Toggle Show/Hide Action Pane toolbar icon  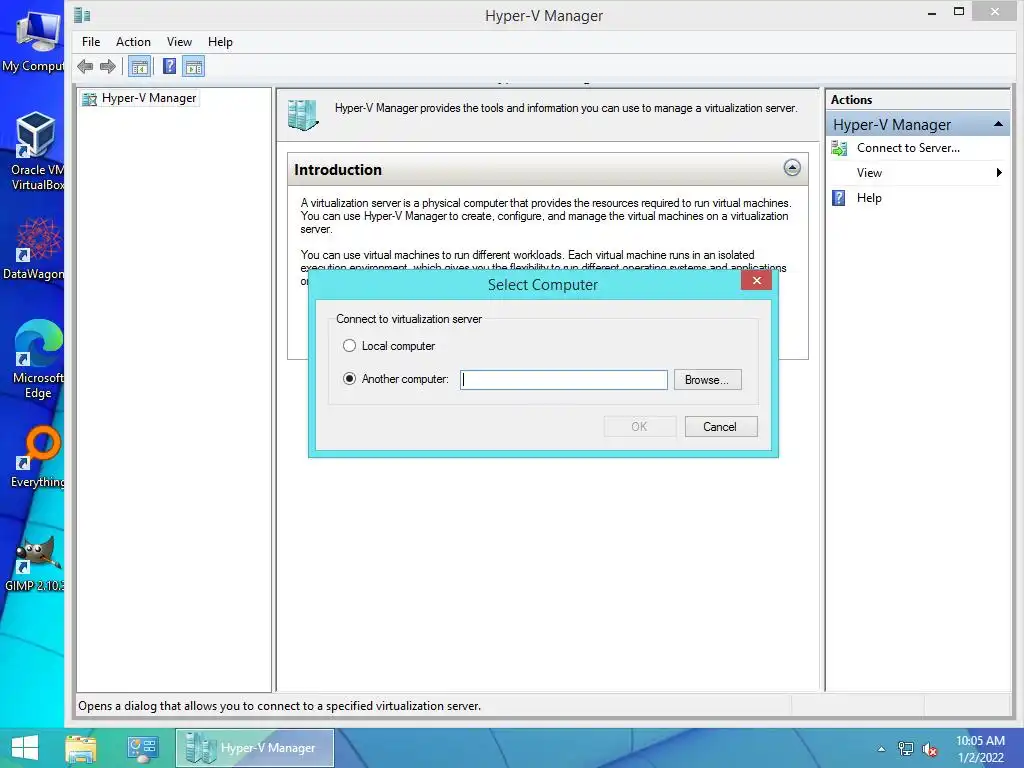tap(194, 67)
